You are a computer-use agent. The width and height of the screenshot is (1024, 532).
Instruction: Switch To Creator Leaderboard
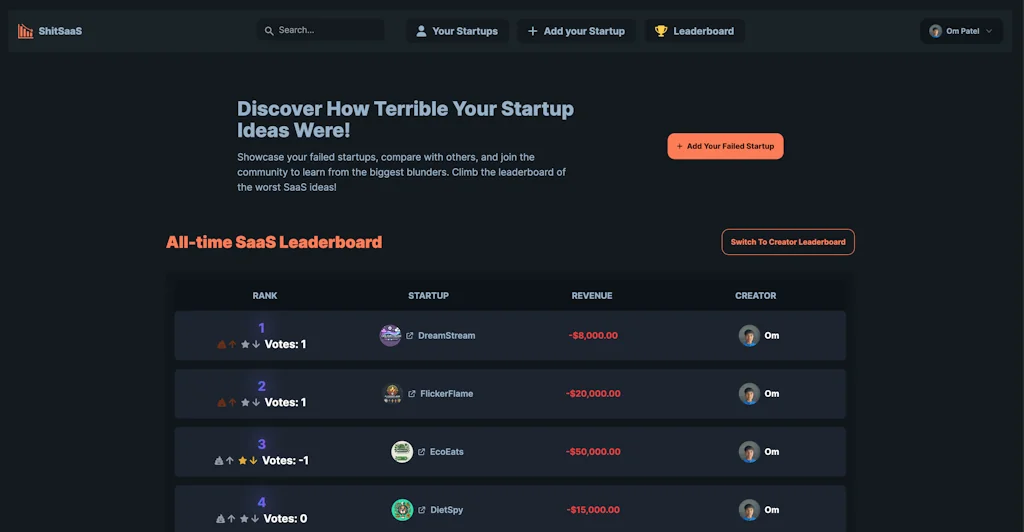click(788, 242)
